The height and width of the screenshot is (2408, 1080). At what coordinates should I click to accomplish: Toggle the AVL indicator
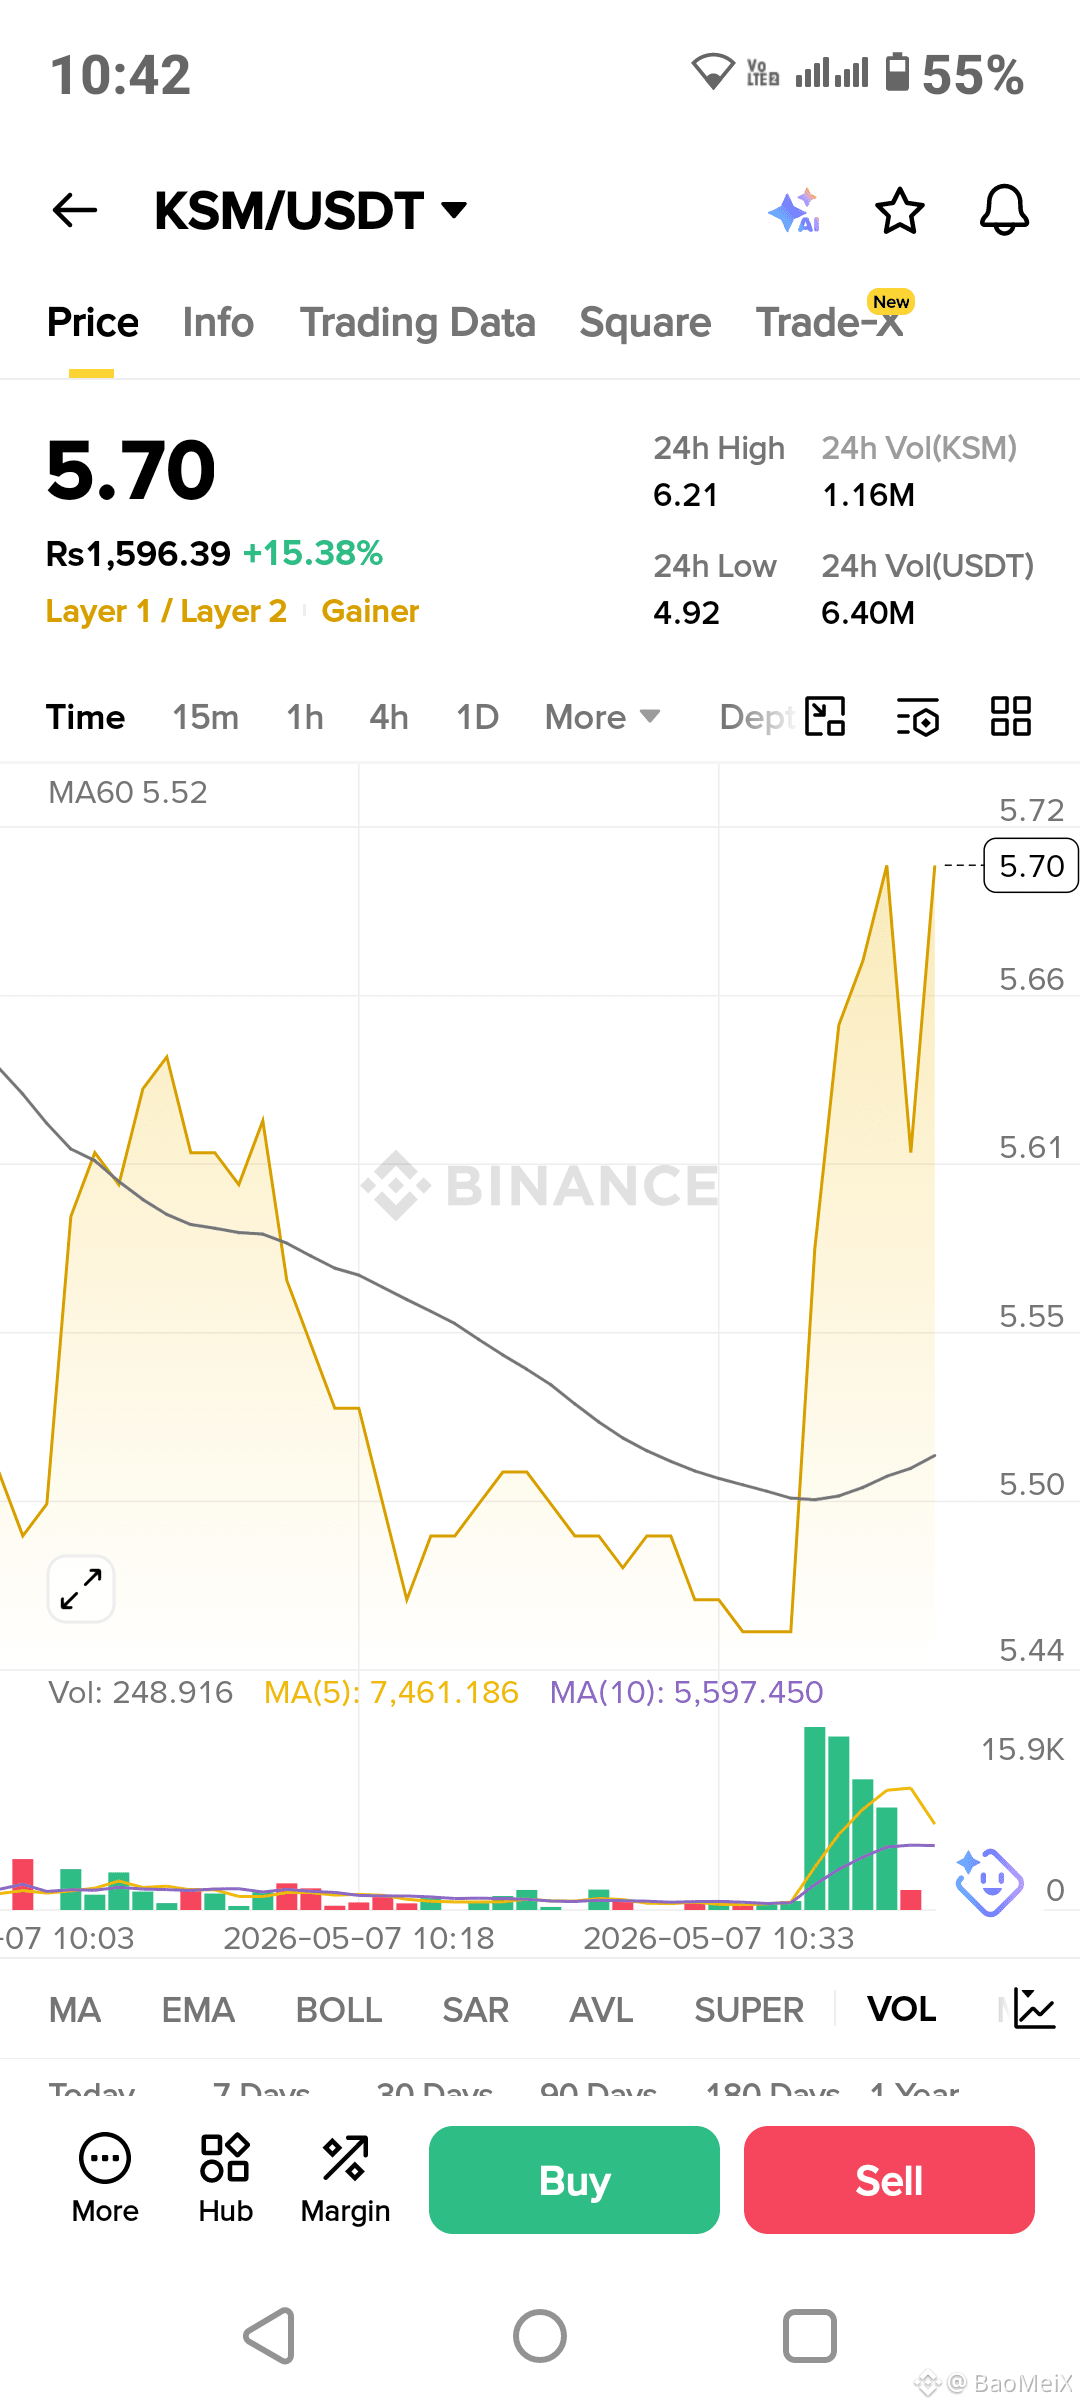pyautogui.click(x=601, y=2009)
